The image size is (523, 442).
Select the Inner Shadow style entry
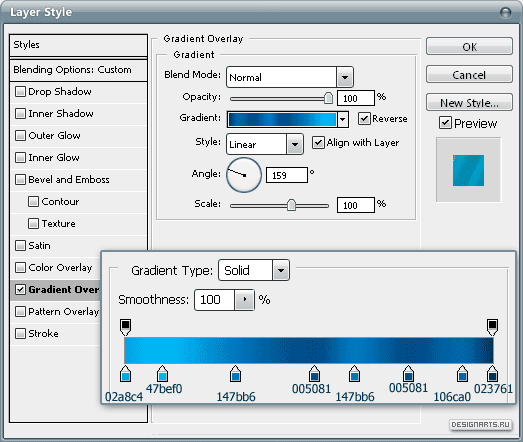pos(78,114)
